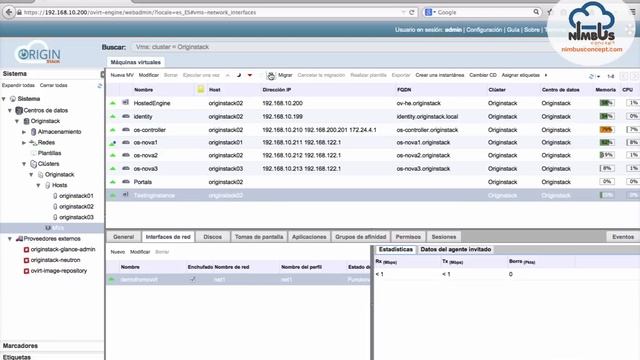
Task: Collapse the Centros de datos node
Action: 10,110
